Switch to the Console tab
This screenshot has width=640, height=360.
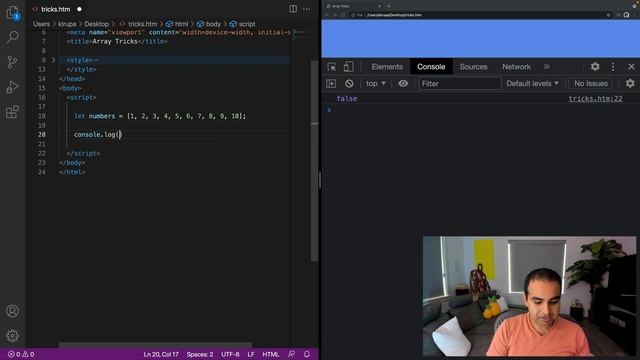pyautogui.click(x=431, y=67)
